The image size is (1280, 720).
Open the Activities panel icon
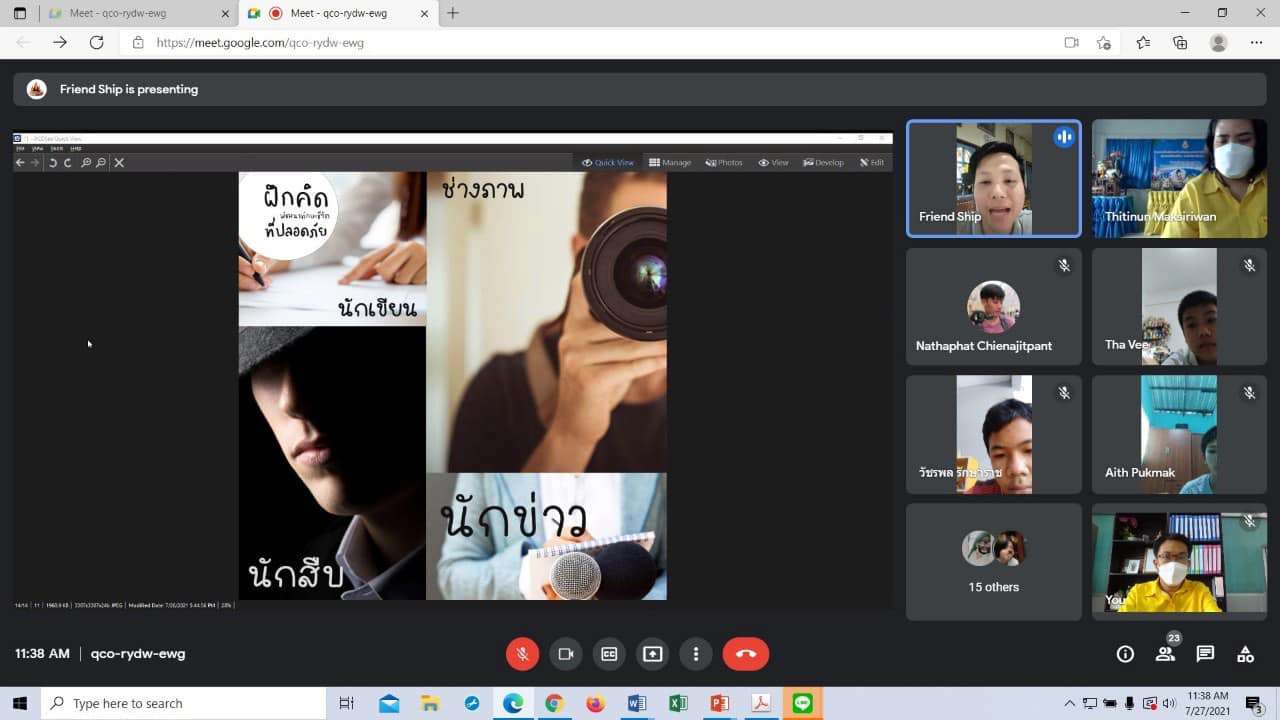1245,654
